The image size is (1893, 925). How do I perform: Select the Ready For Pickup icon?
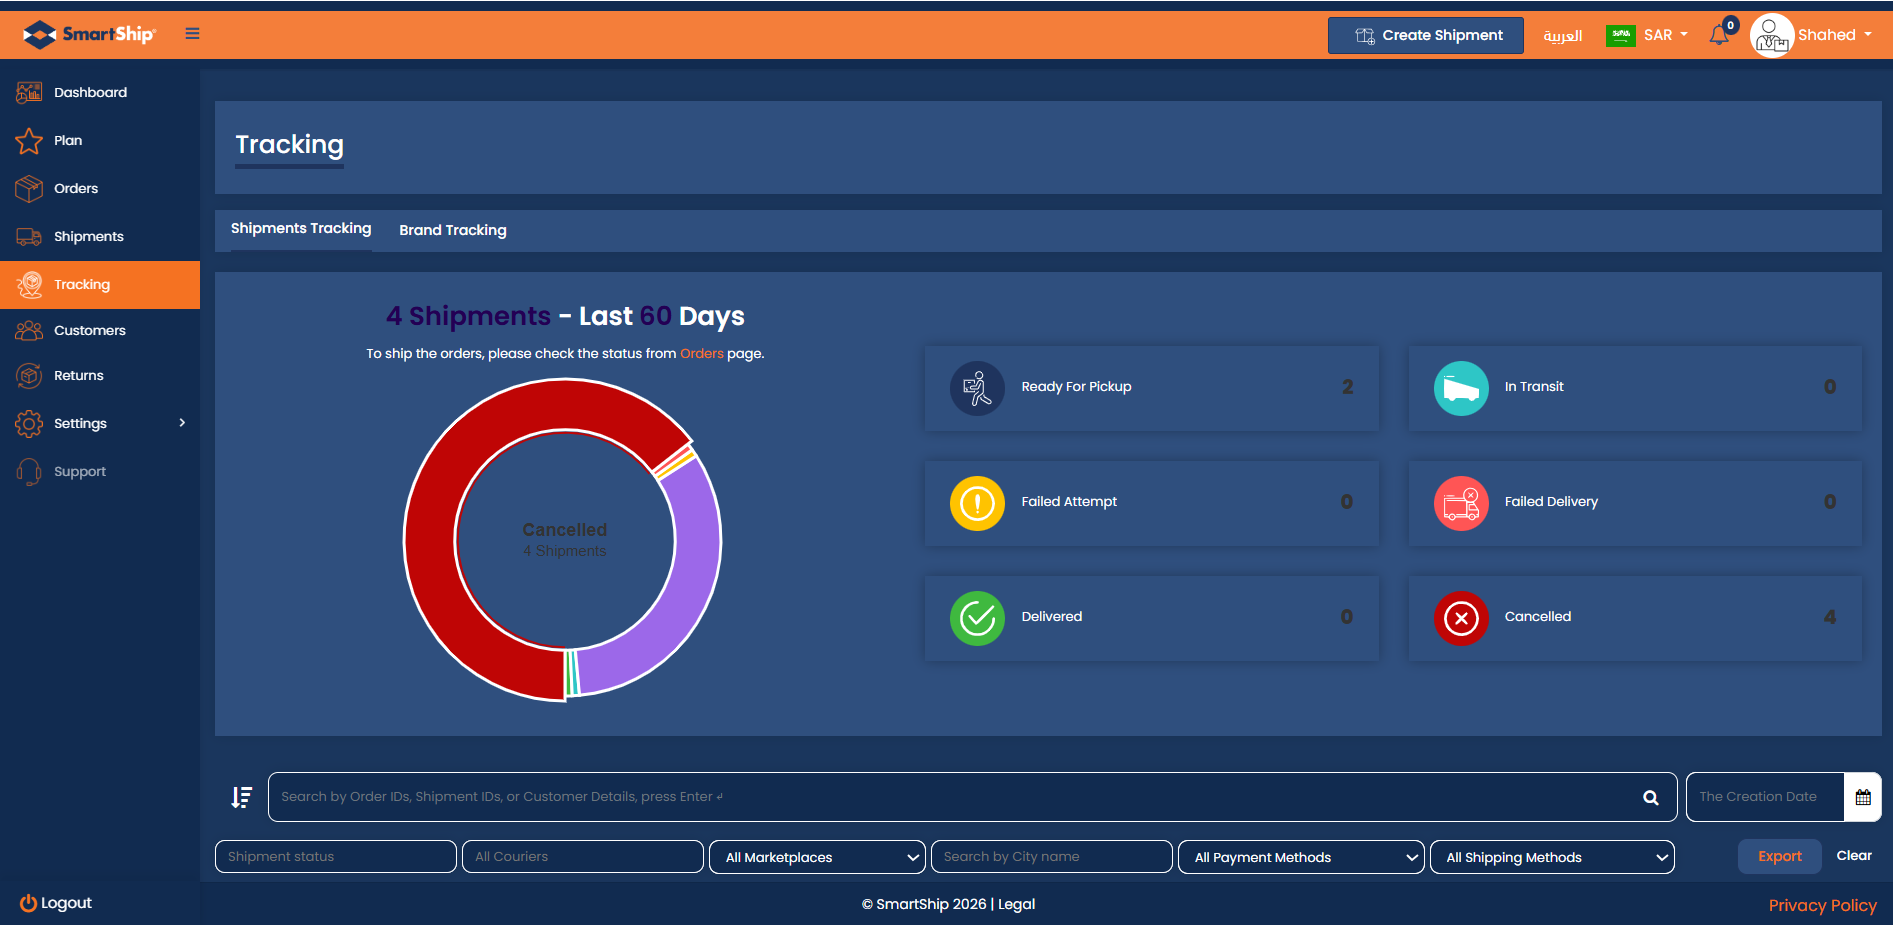click(x=976, y=388)
